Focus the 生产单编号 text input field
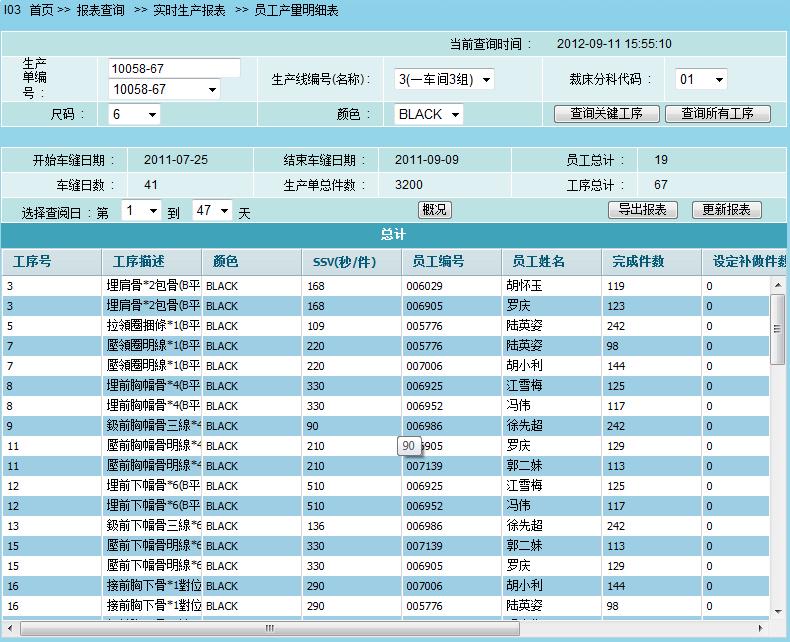Viewport: 790px width, 642px height. [x=174, y=68]
